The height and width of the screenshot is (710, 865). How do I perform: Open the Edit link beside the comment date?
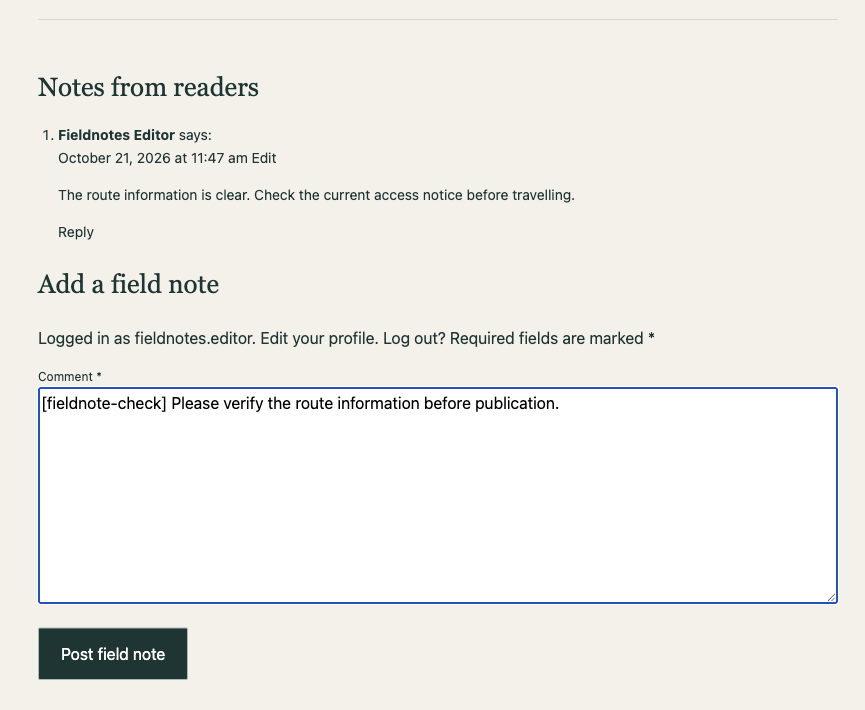(264, 158)
